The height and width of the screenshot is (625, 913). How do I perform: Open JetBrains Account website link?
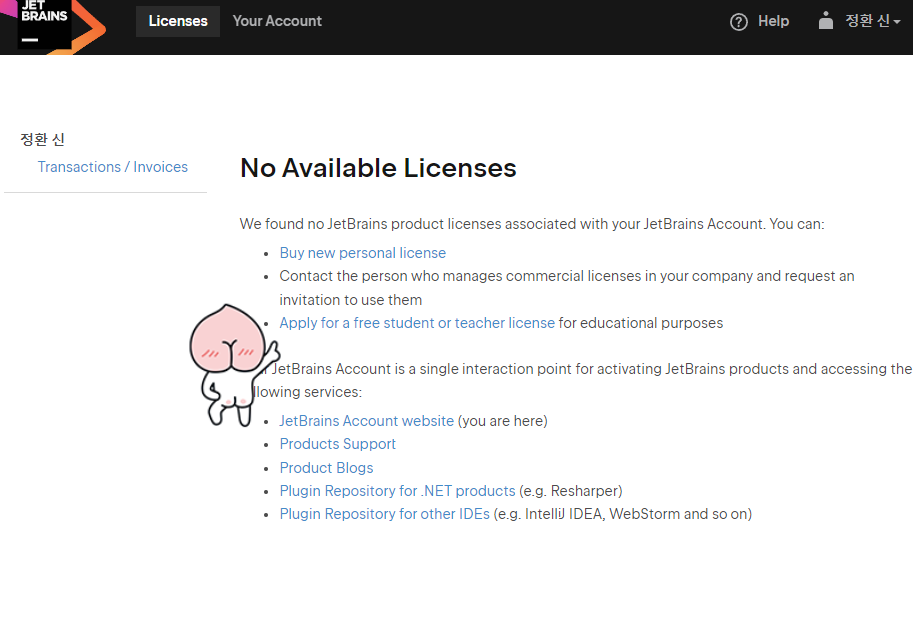click(x=367, y=421)
